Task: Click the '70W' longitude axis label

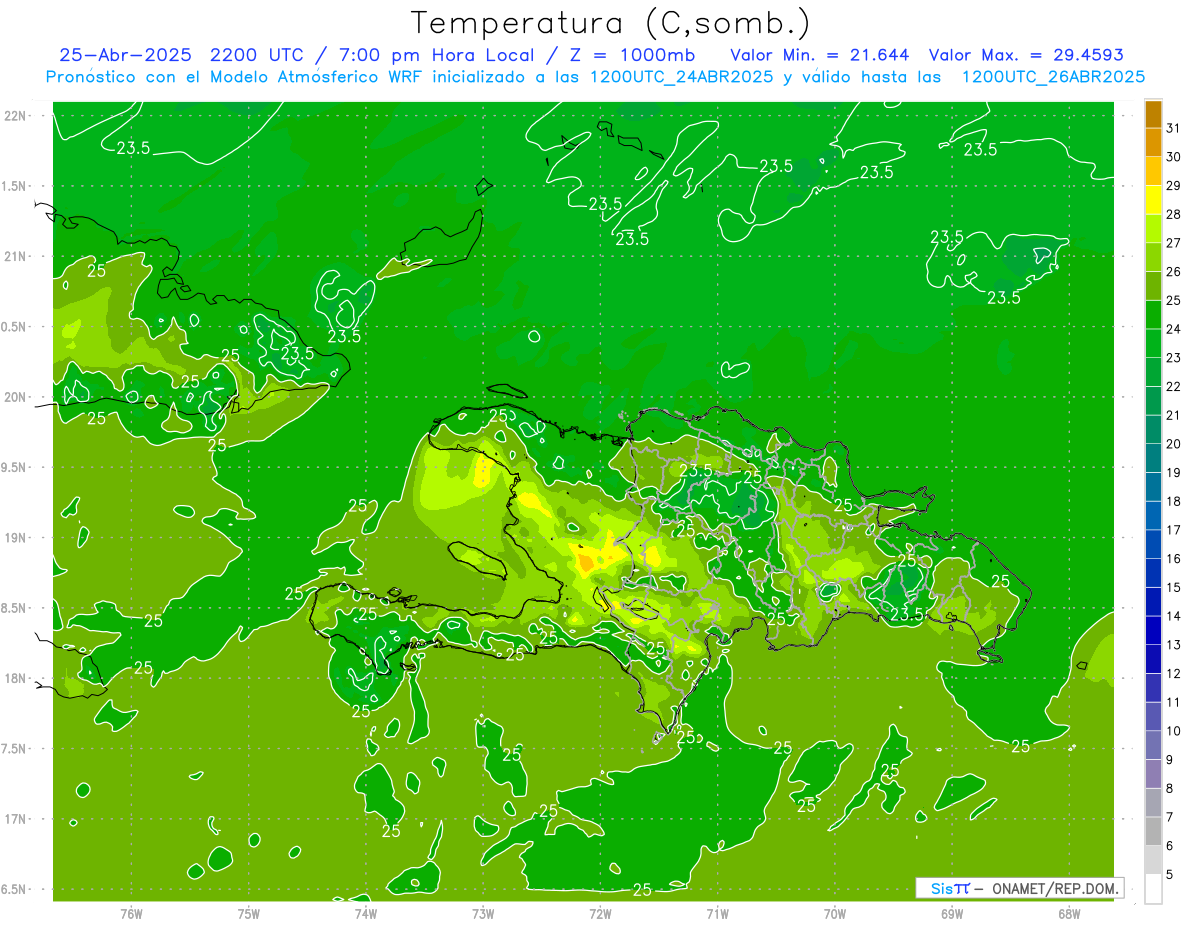Action: point(834,914)
